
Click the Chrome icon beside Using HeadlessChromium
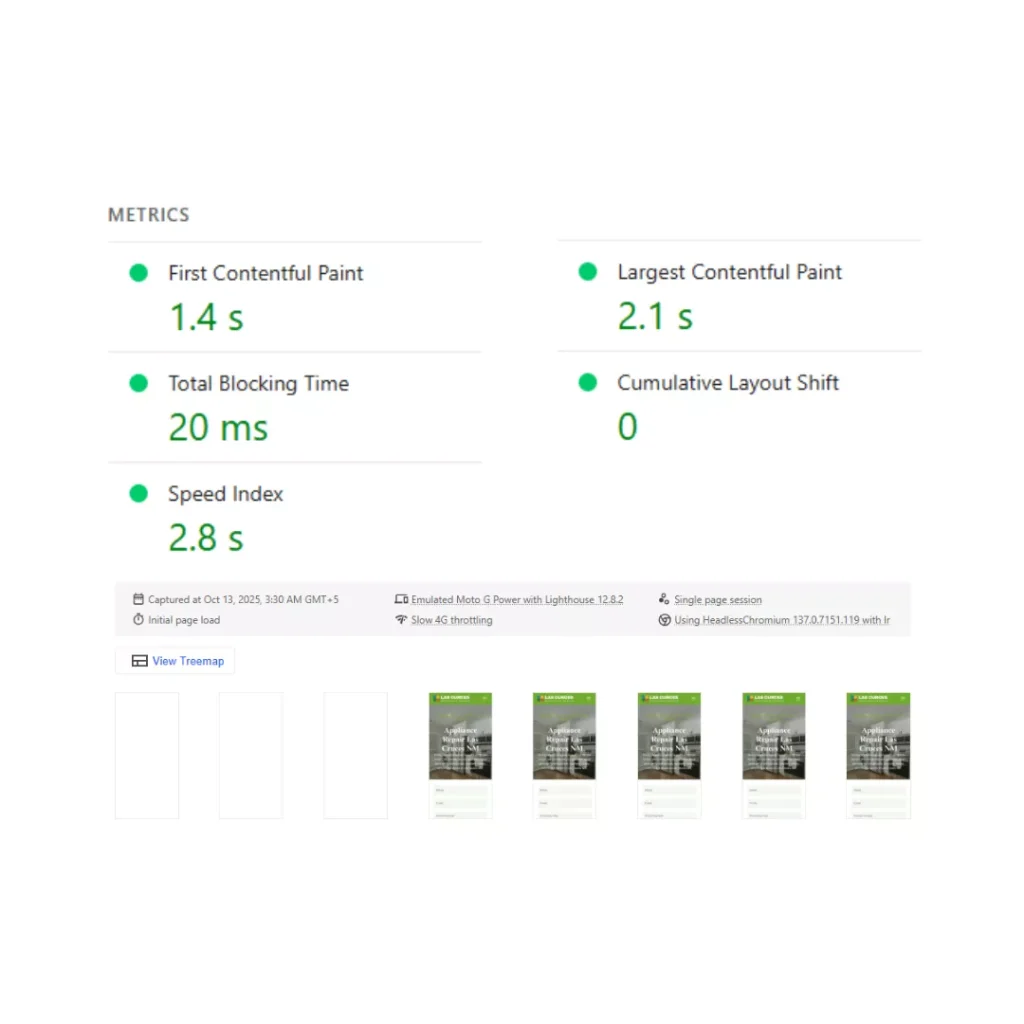point(664,620)
